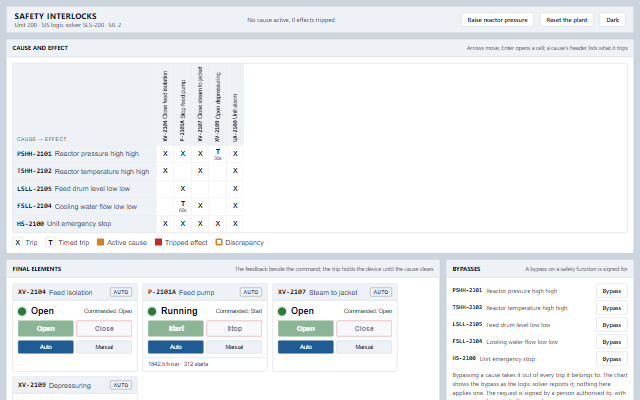Click the T Timed trip legend key
Image resolution: width=640 pixels, height=400 pixels.
[50, 242]
